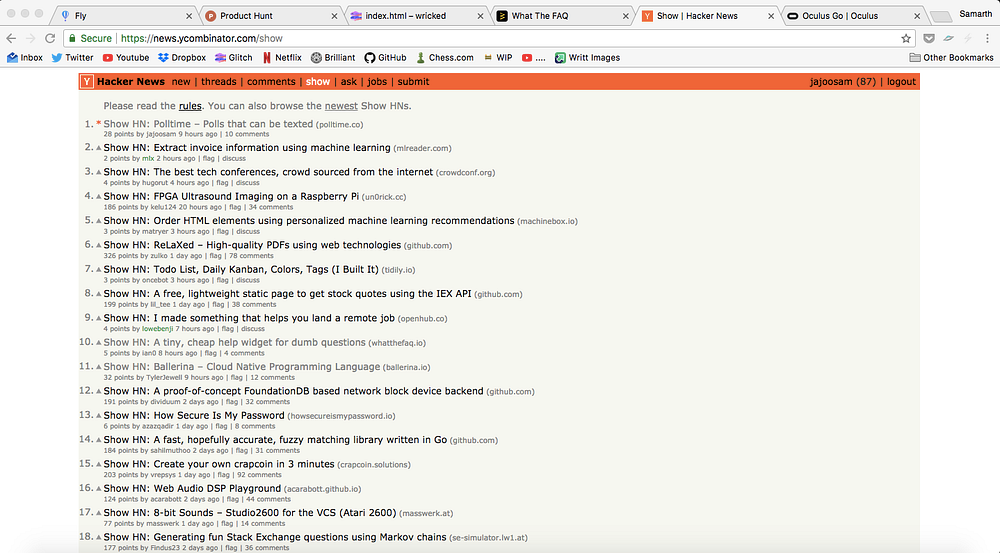
Task: Upvote How Secure Is My Password story
Action: pyautogui.click(x=99, y=416)
